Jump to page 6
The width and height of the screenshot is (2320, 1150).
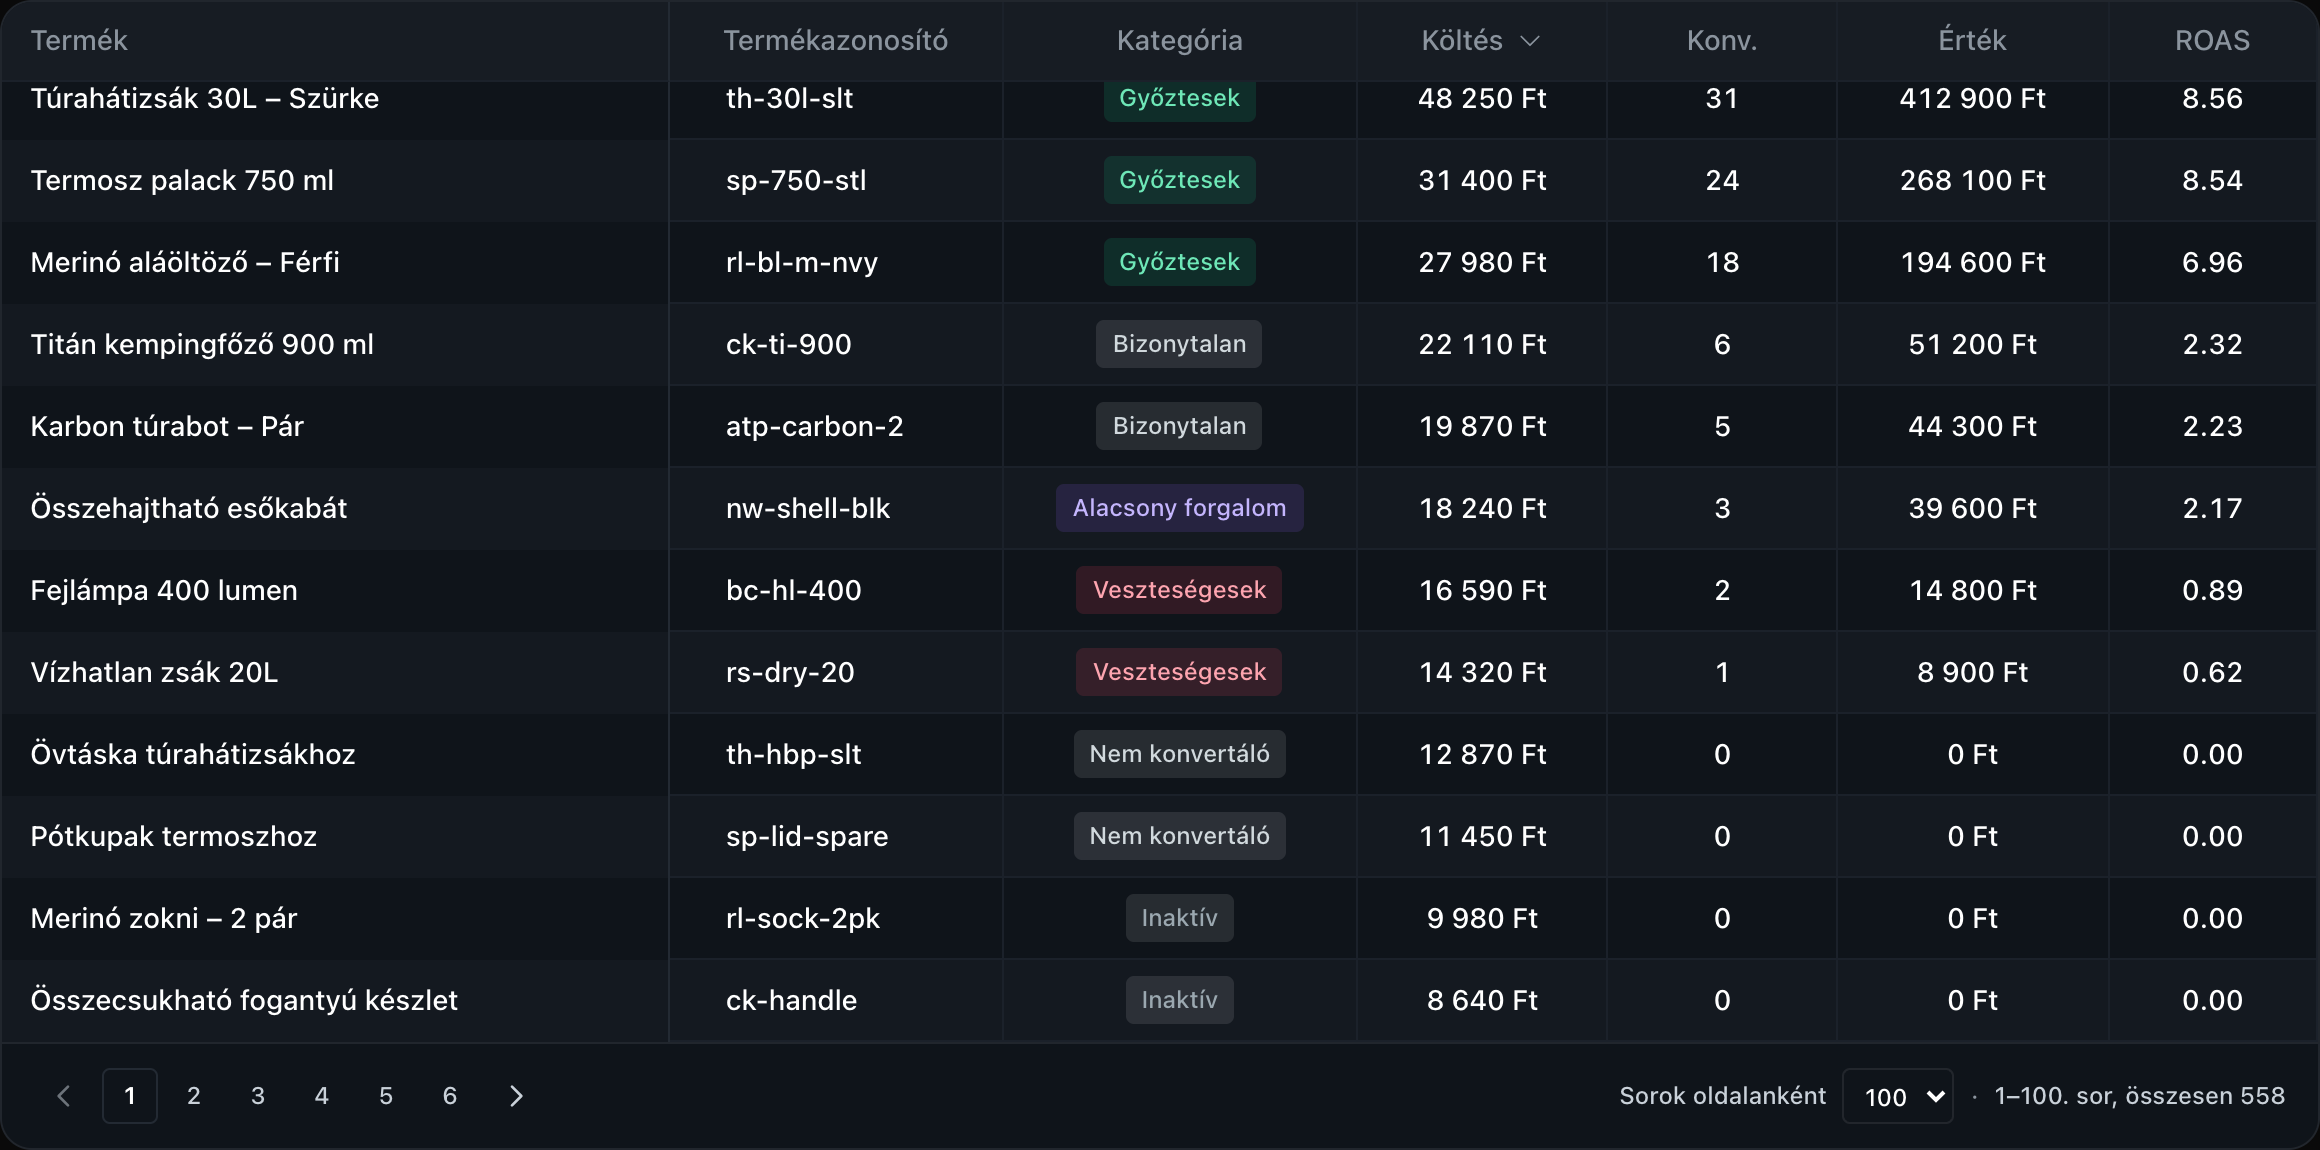coord(450,1096)
